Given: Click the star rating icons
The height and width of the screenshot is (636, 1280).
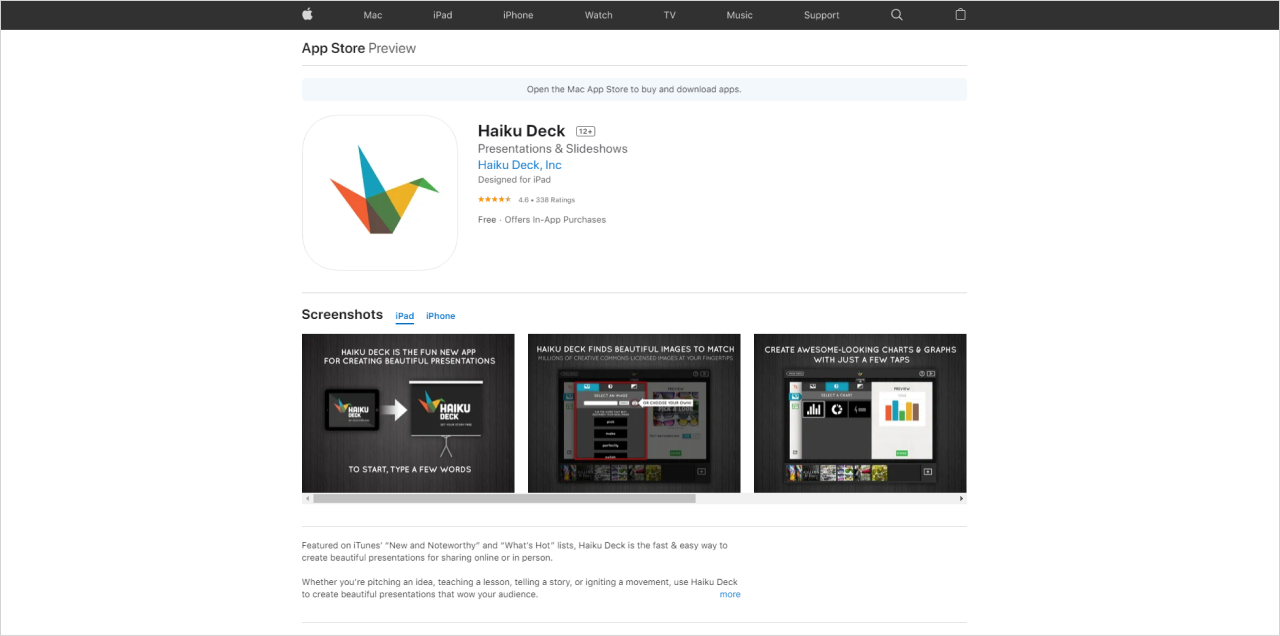Looking at the screenshot, I should click(495, 200).
